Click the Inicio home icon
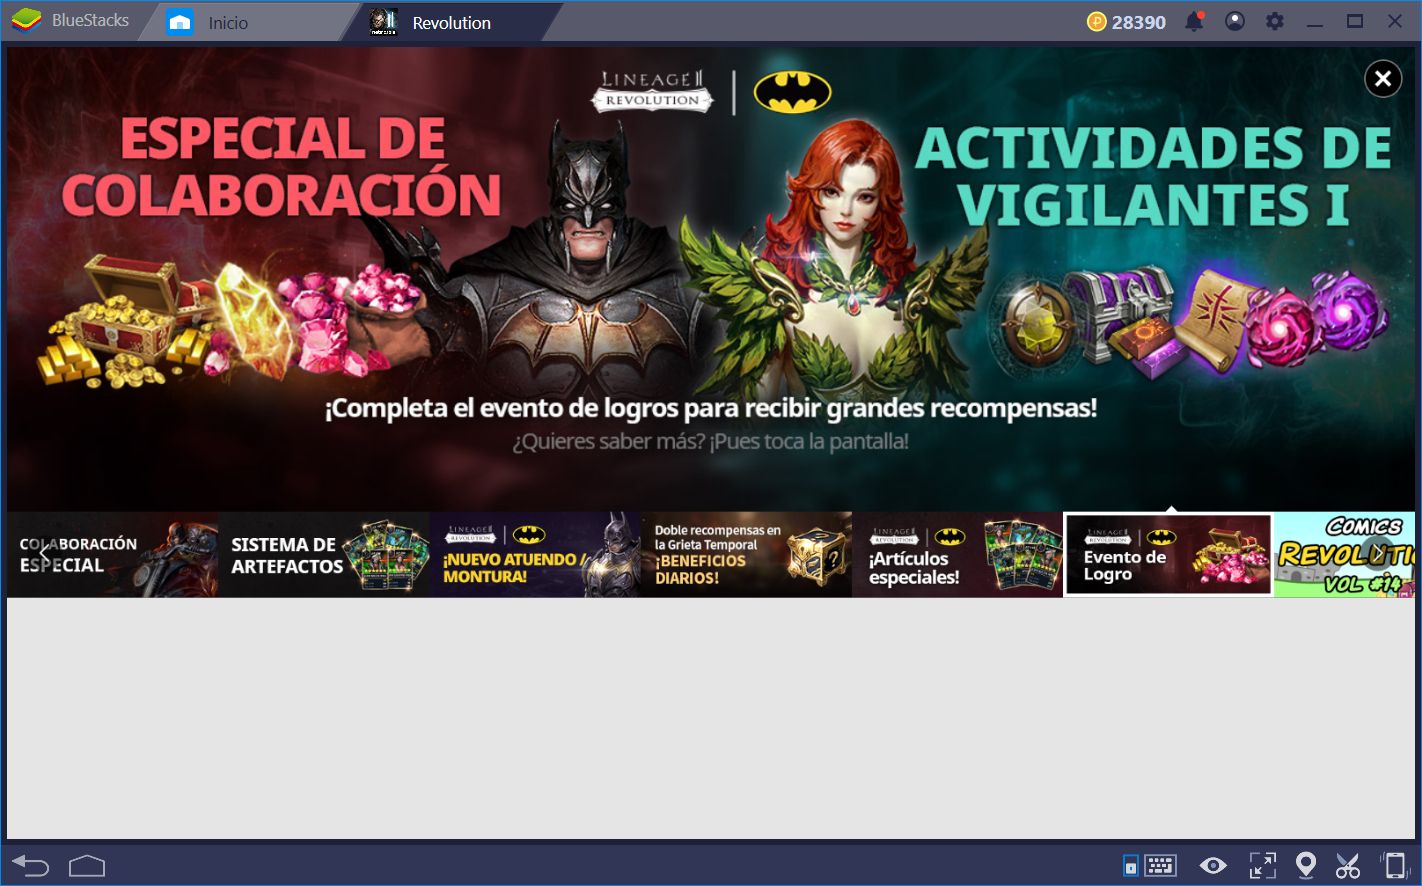The height and width of the screenshot is (886, 1422). [x=180, y=22]
